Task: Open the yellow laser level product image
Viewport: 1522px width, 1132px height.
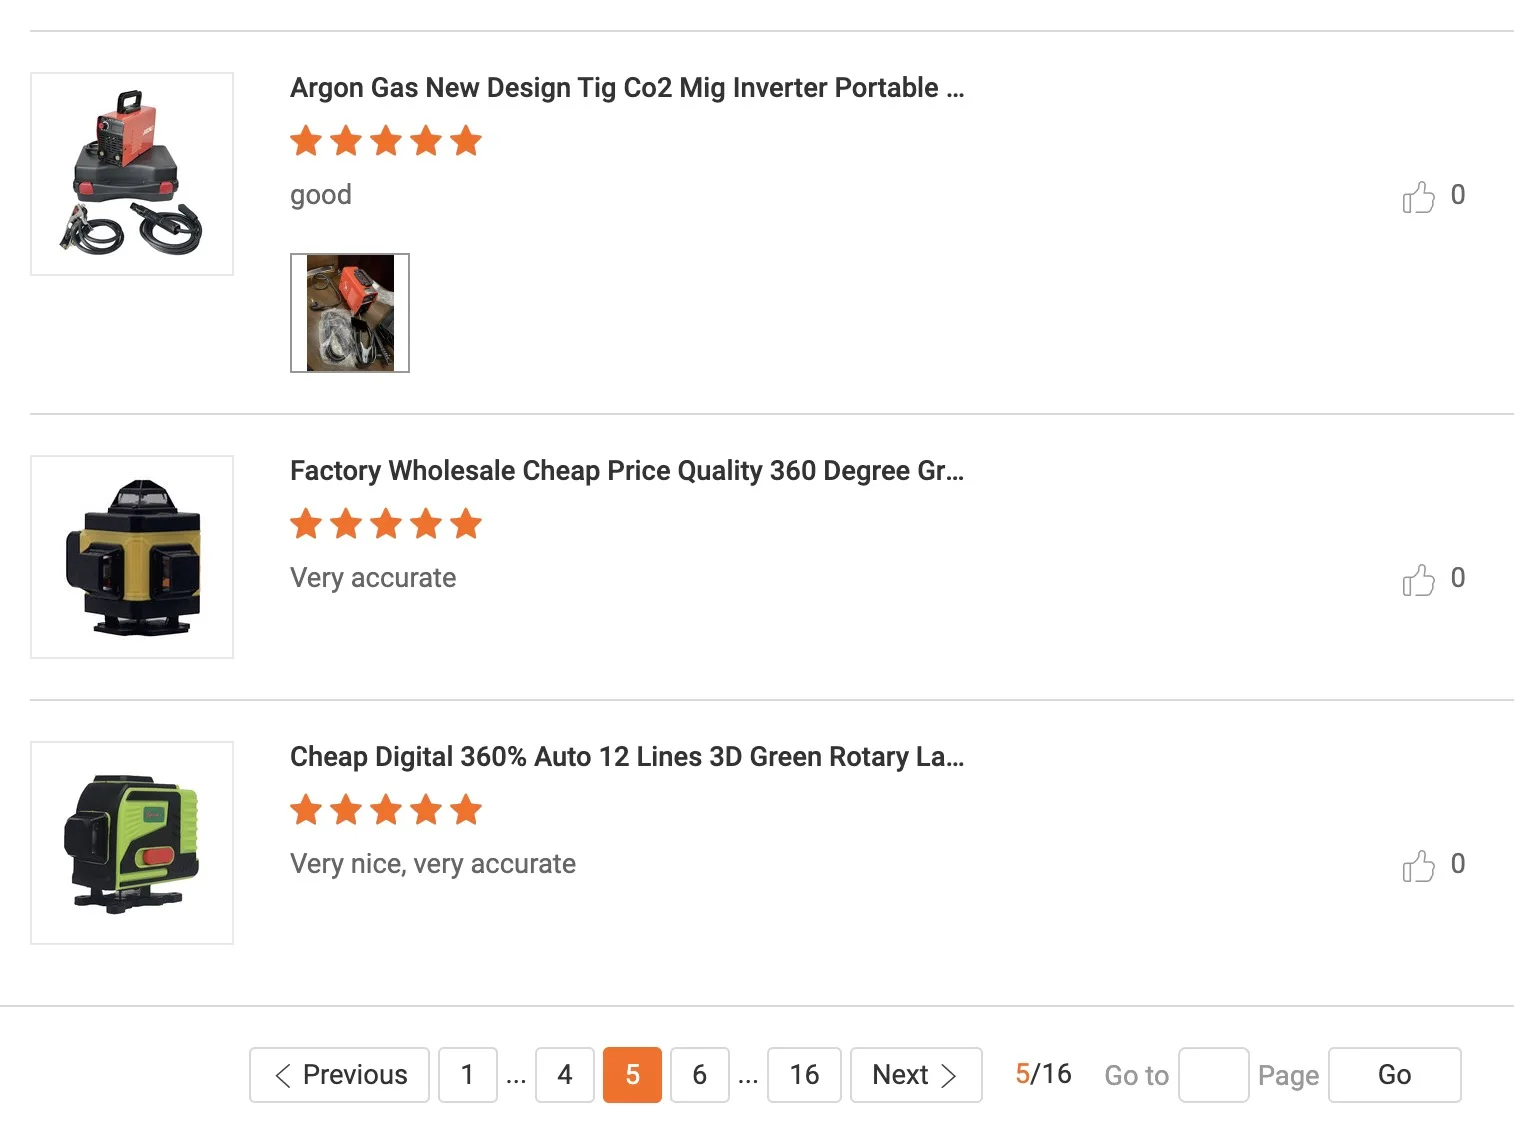Action: click(x=132, y=557)
